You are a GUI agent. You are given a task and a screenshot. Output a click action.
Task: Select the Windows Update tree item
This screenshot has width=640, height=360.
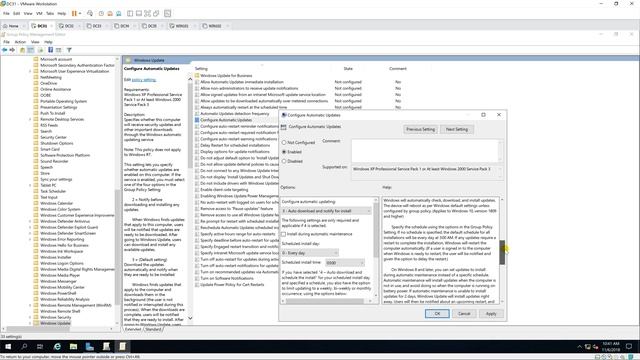tap(55, 323)
